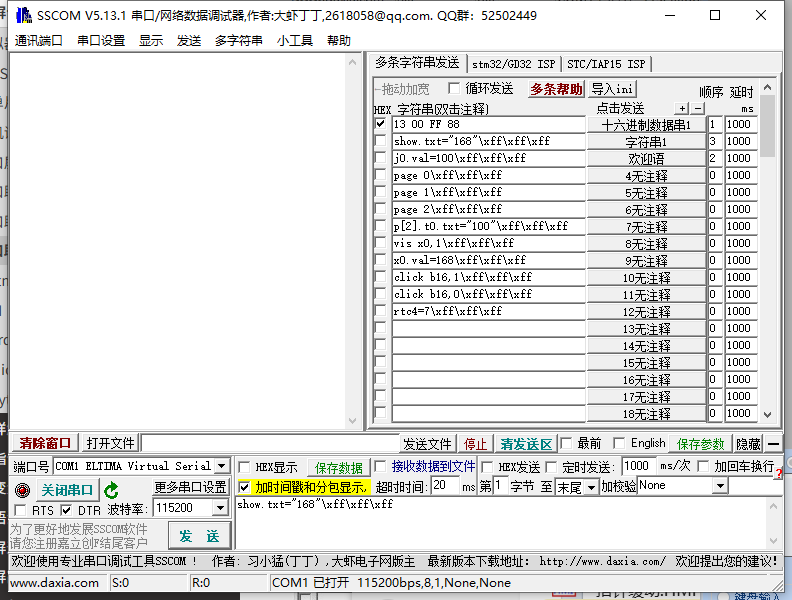Toggle the HEX checkbox for row 13 00 FF 88

[380, 124]
